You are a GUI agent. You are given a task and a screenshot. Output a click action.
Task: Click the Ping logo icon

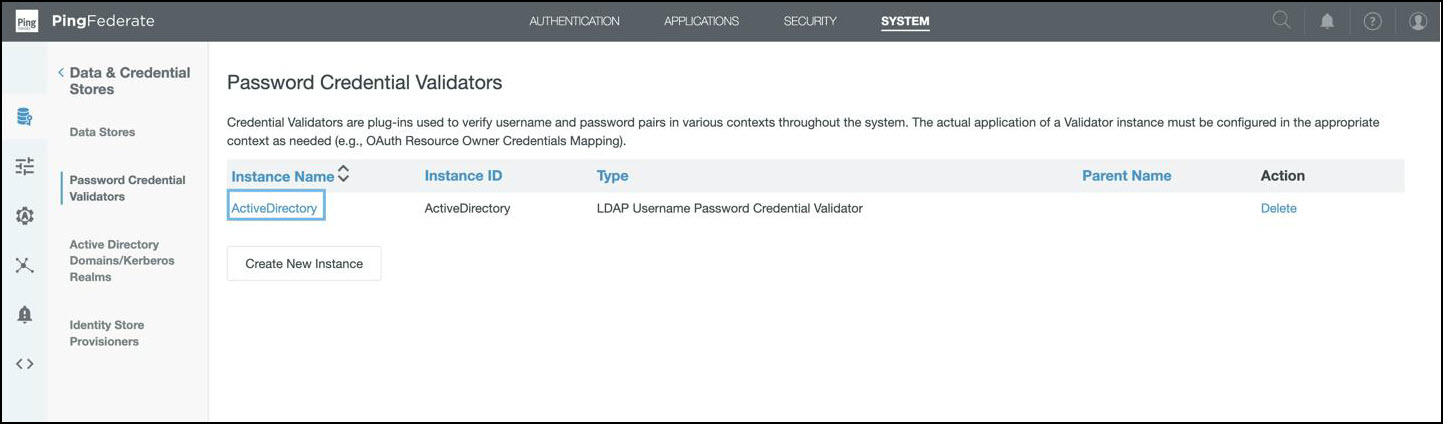point(27,21)
